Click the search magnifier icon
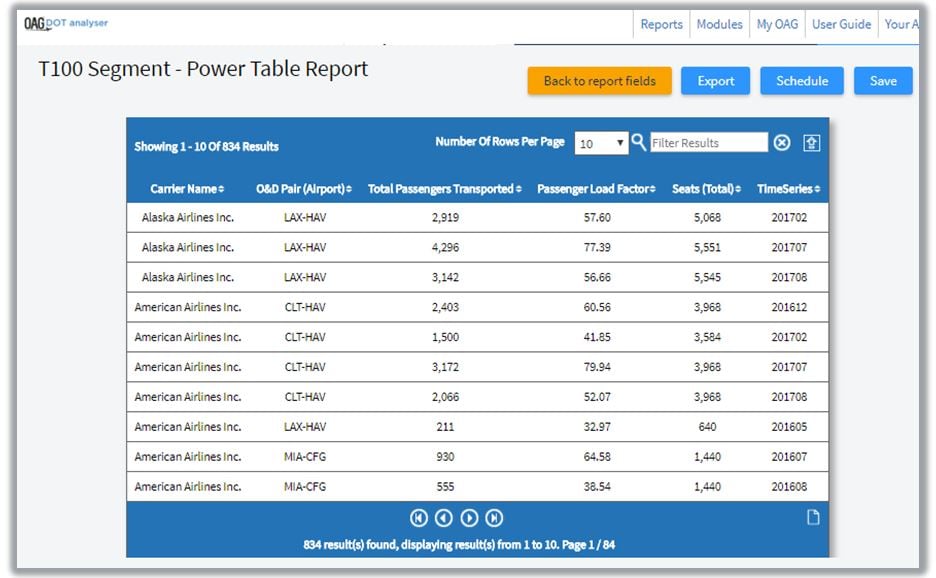This screenshot has height=578, width=936. (639, 142)
